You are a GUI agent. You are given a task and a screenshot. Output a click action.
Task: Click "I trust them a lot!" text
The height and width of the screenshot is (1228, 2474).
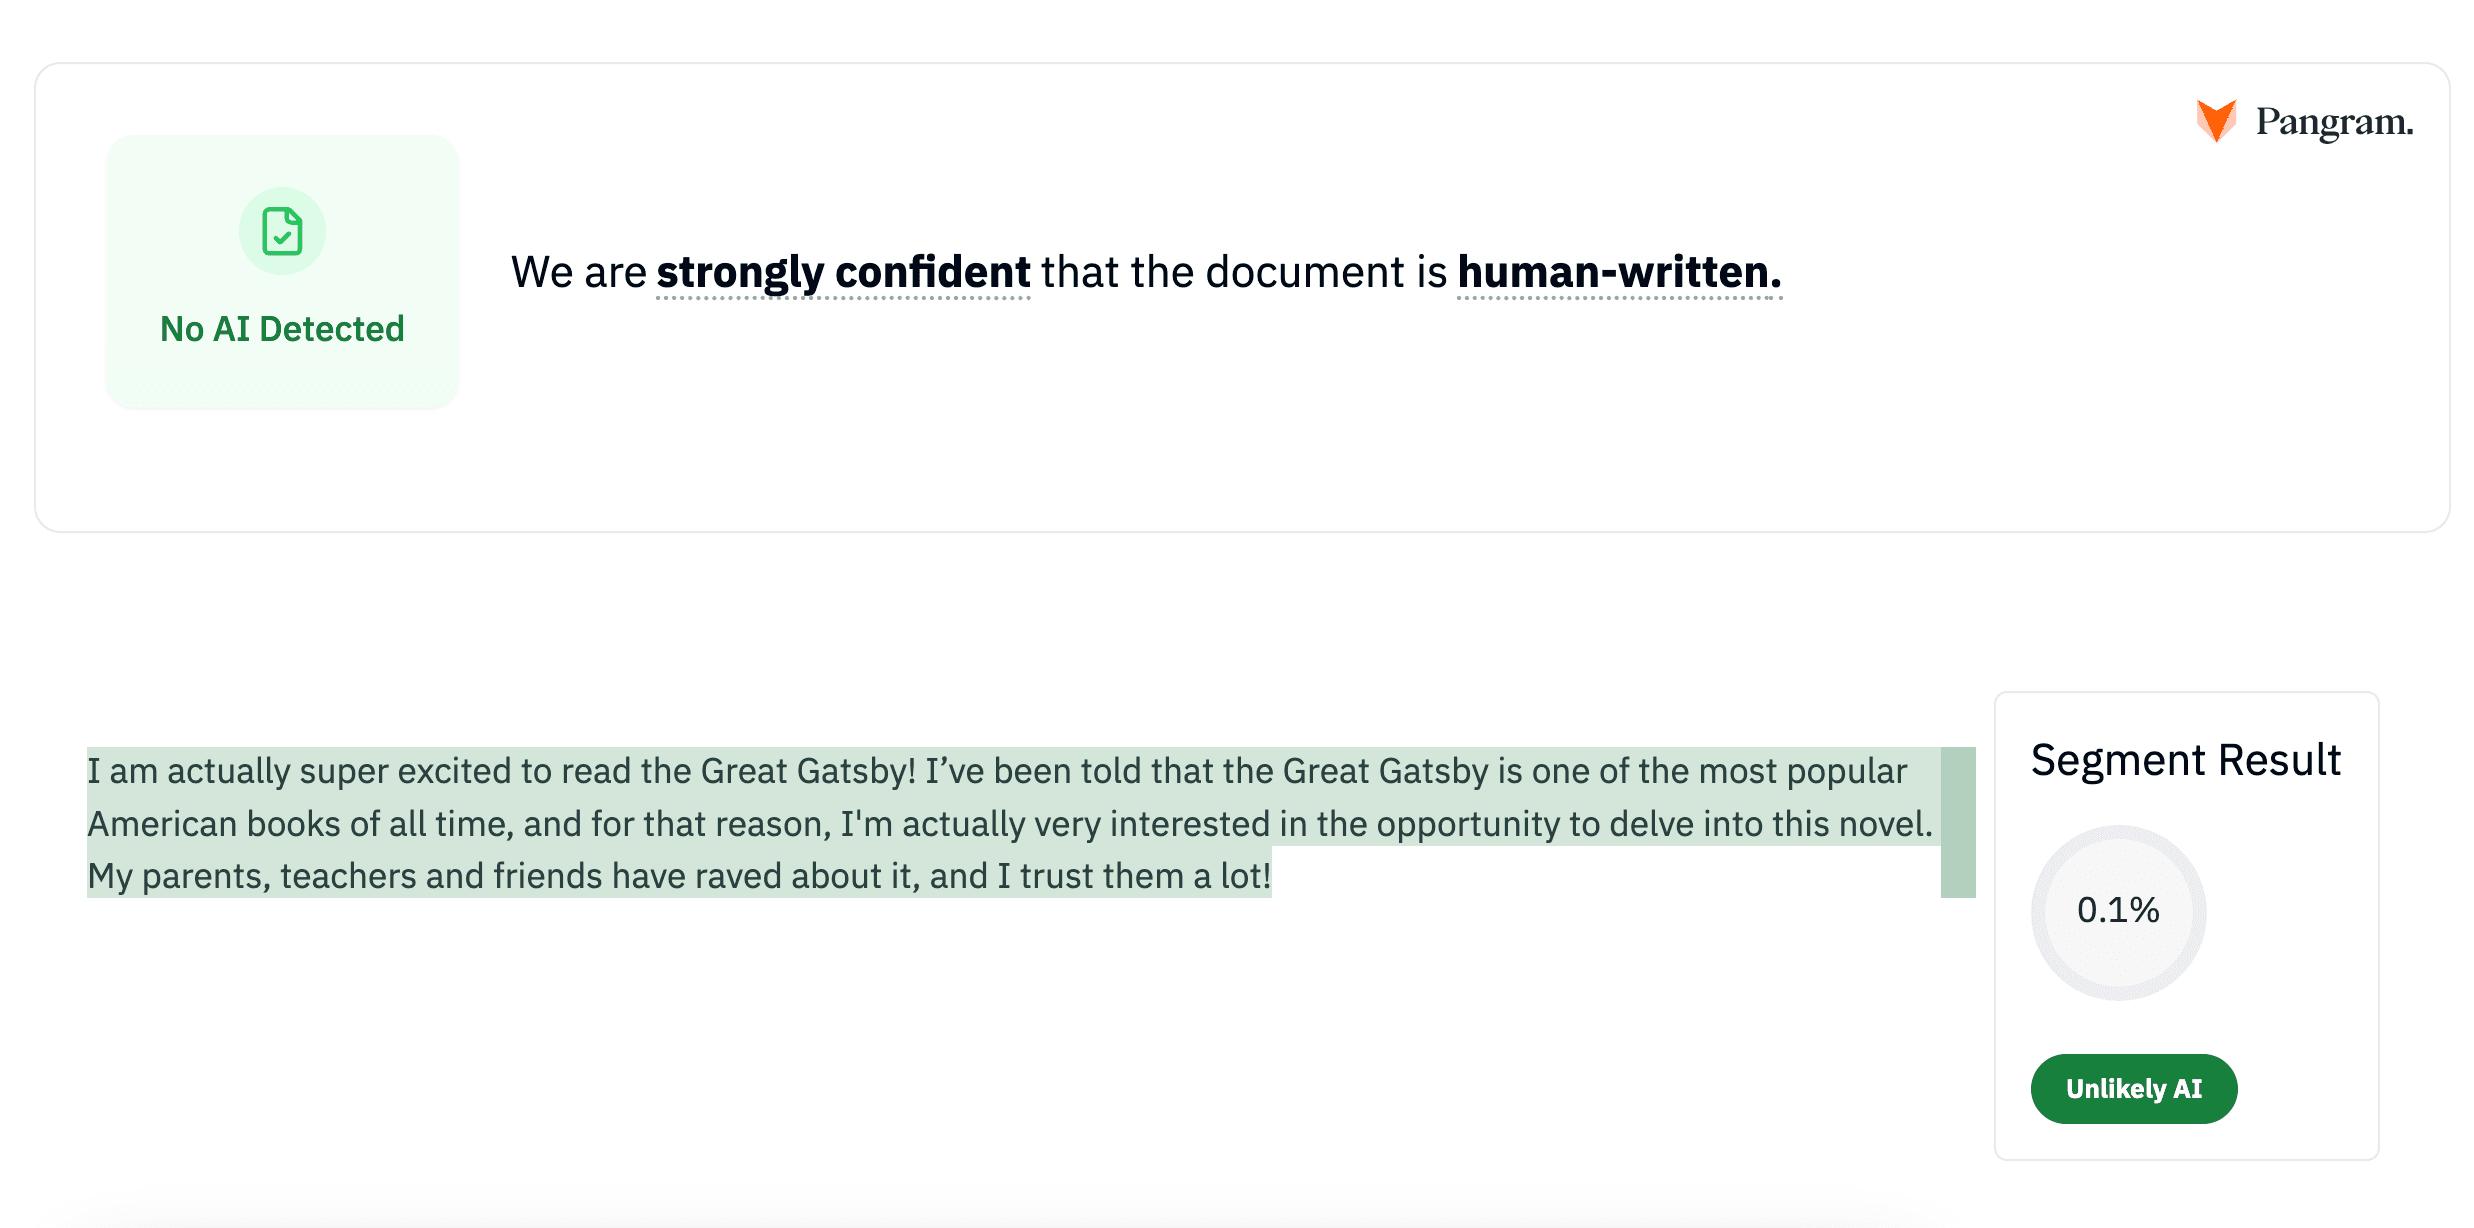(1134, 876)
